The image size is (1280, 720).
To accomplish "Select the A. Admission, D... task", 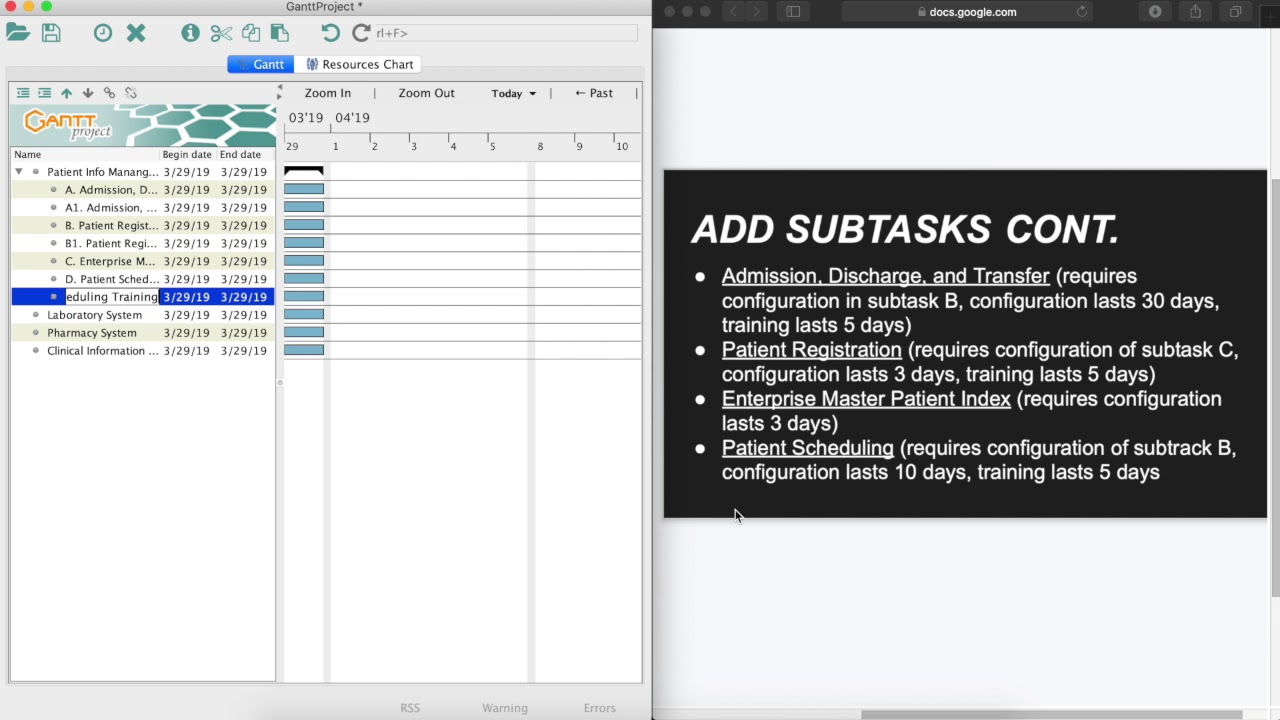I will point(142,190).
